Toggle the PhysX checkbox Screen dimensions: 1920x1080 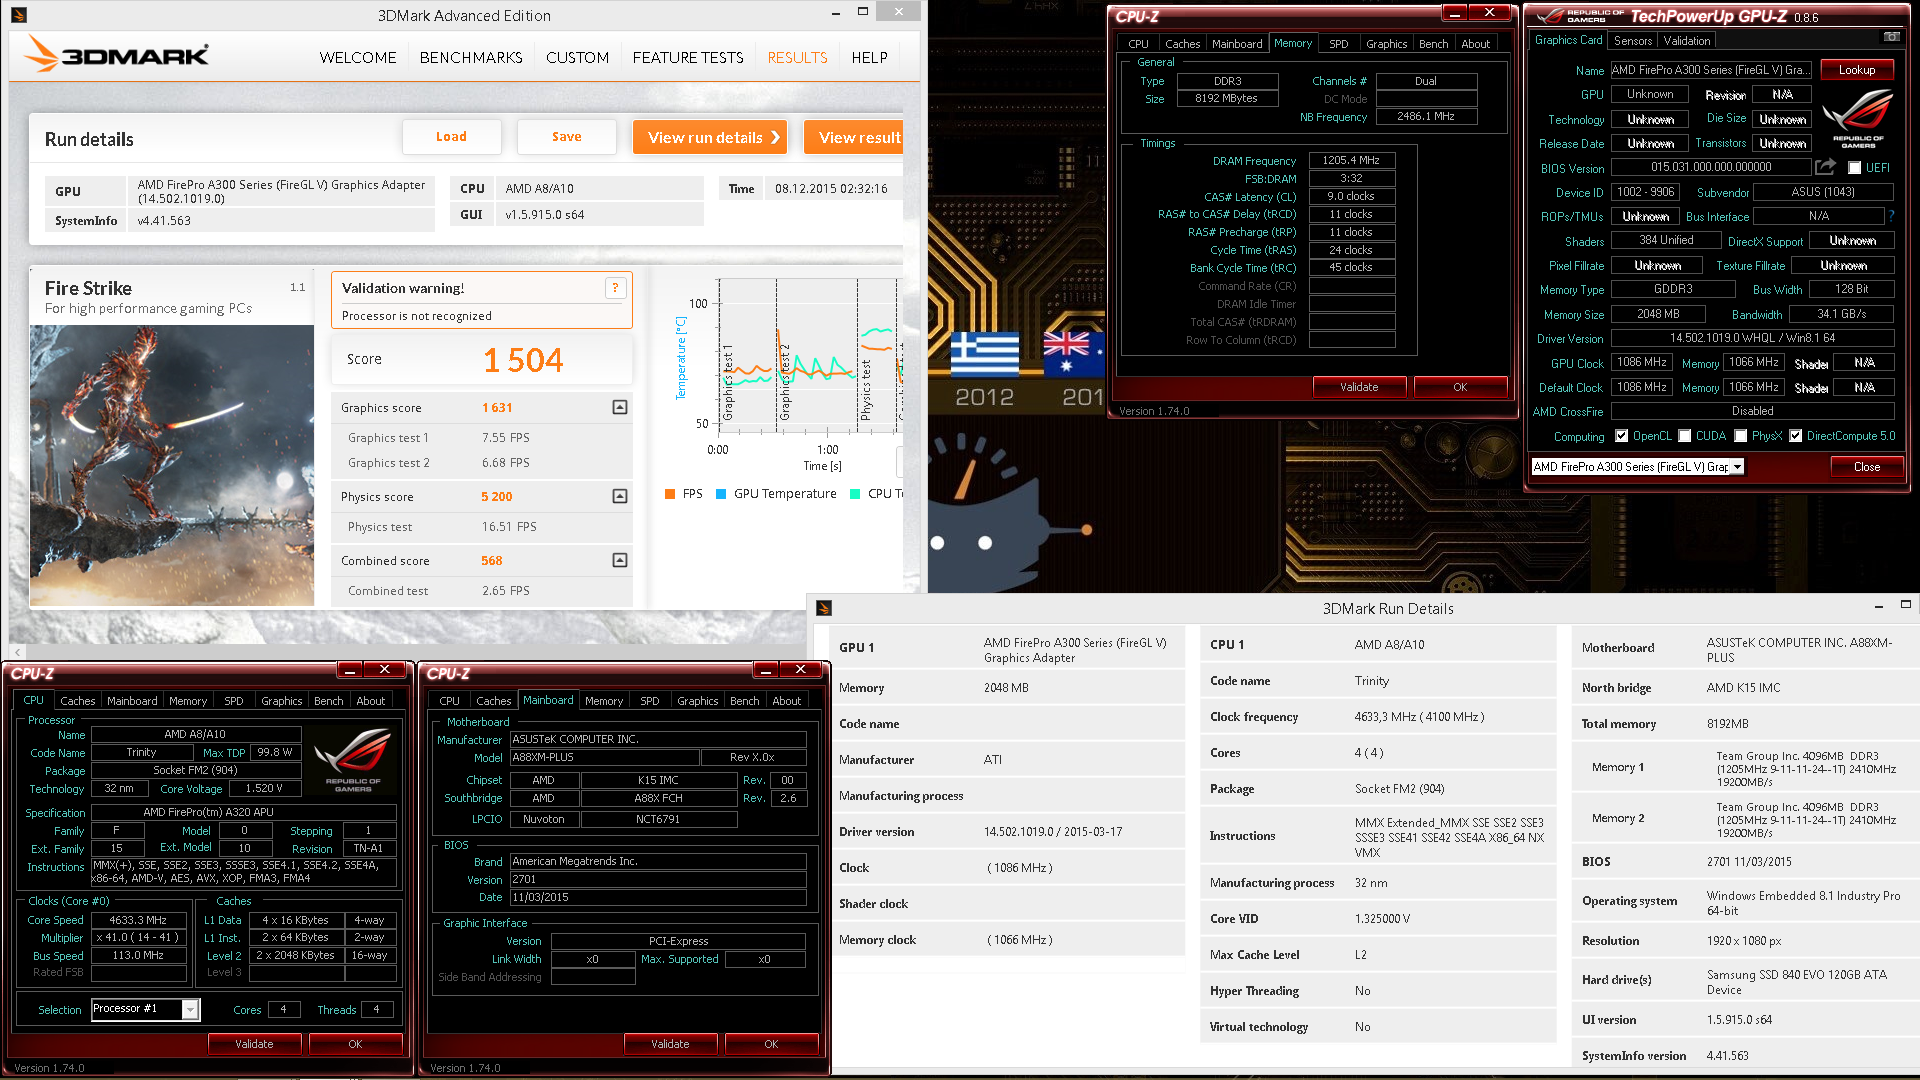point(1741,436)
